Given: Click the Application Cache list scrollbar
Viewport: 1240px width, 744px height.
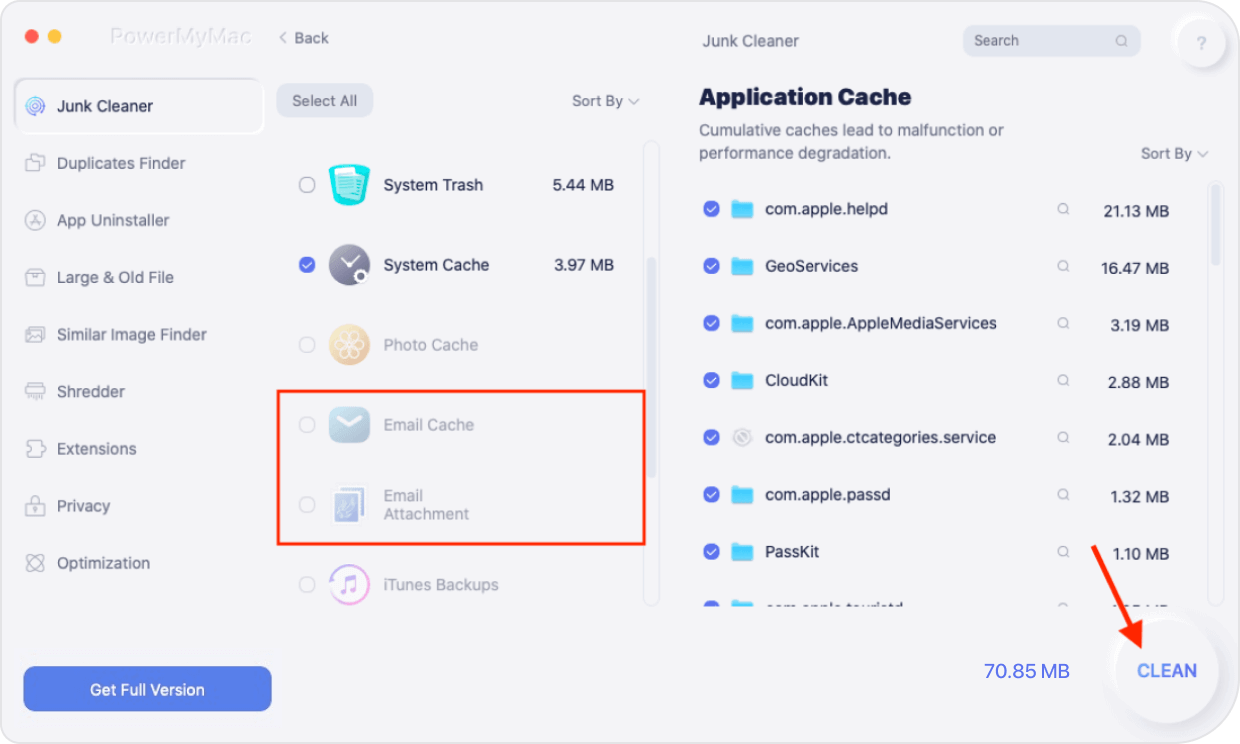Looking at the screenshot, I should pyautogui.click(x=1215, y=224).
